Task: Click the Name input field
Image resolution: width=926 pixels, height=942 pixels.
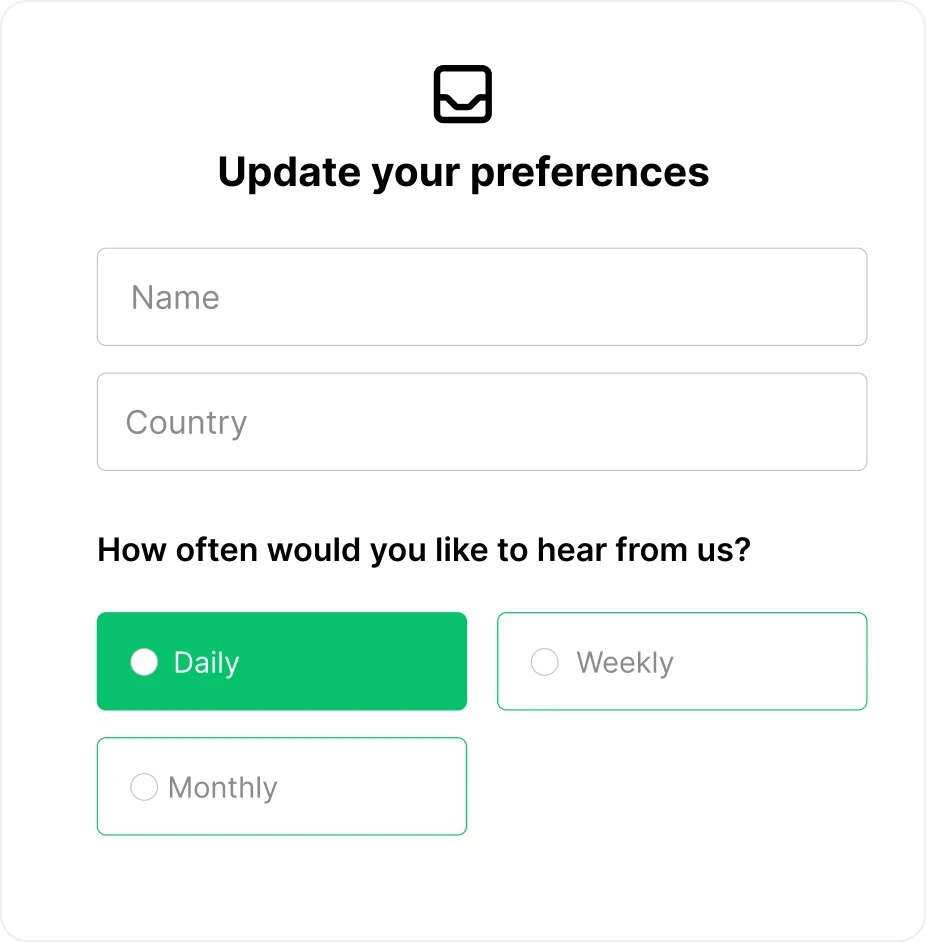Action: (482, 297)
